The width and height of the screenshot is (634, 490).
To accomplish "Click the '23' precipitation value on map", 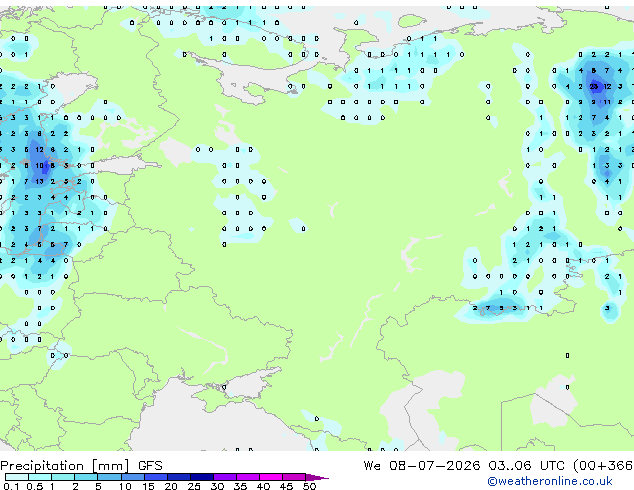I will pyautogui.click(x=594, y=86).
